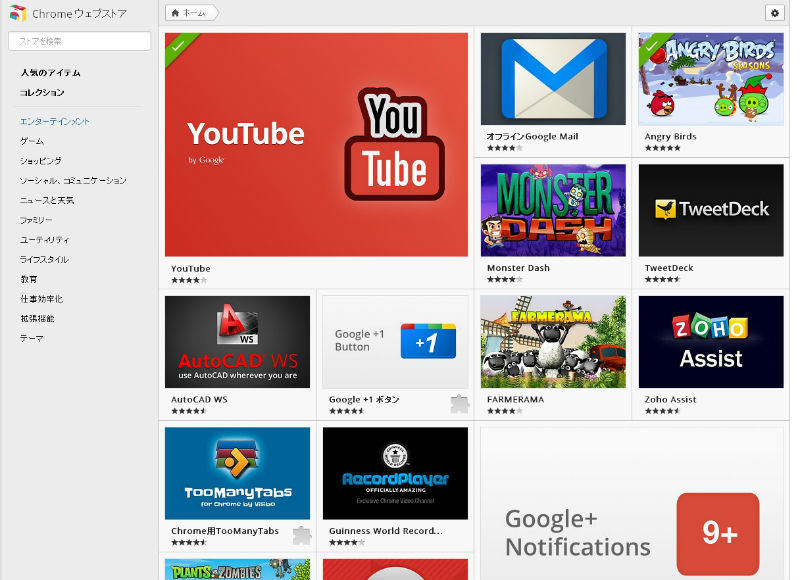Open the TooManyTabs extension tile
800x580 pixels.
pyautogui.click(x=237, y=473)
